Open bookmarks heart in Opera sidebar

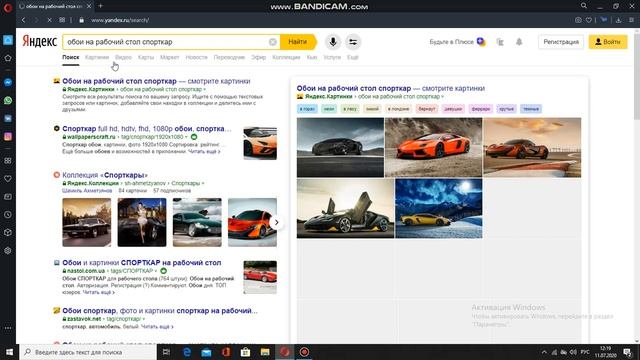pyautogui.click(x=8, y=179)
